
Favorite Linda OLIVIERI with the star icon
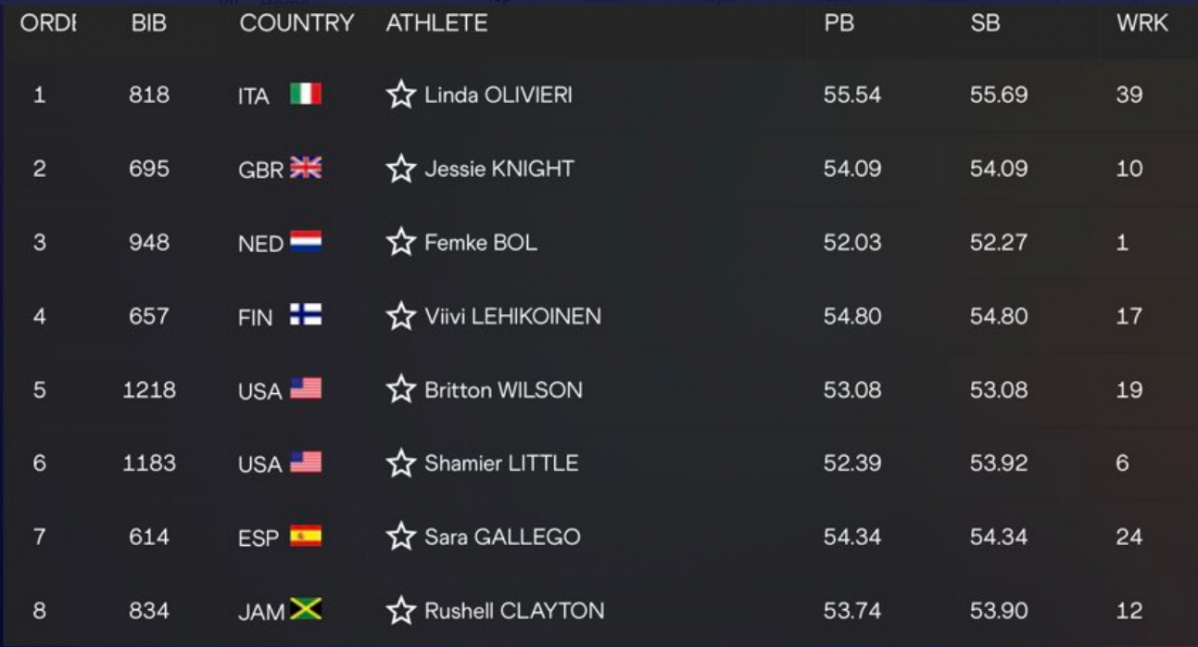click(401, 95)
